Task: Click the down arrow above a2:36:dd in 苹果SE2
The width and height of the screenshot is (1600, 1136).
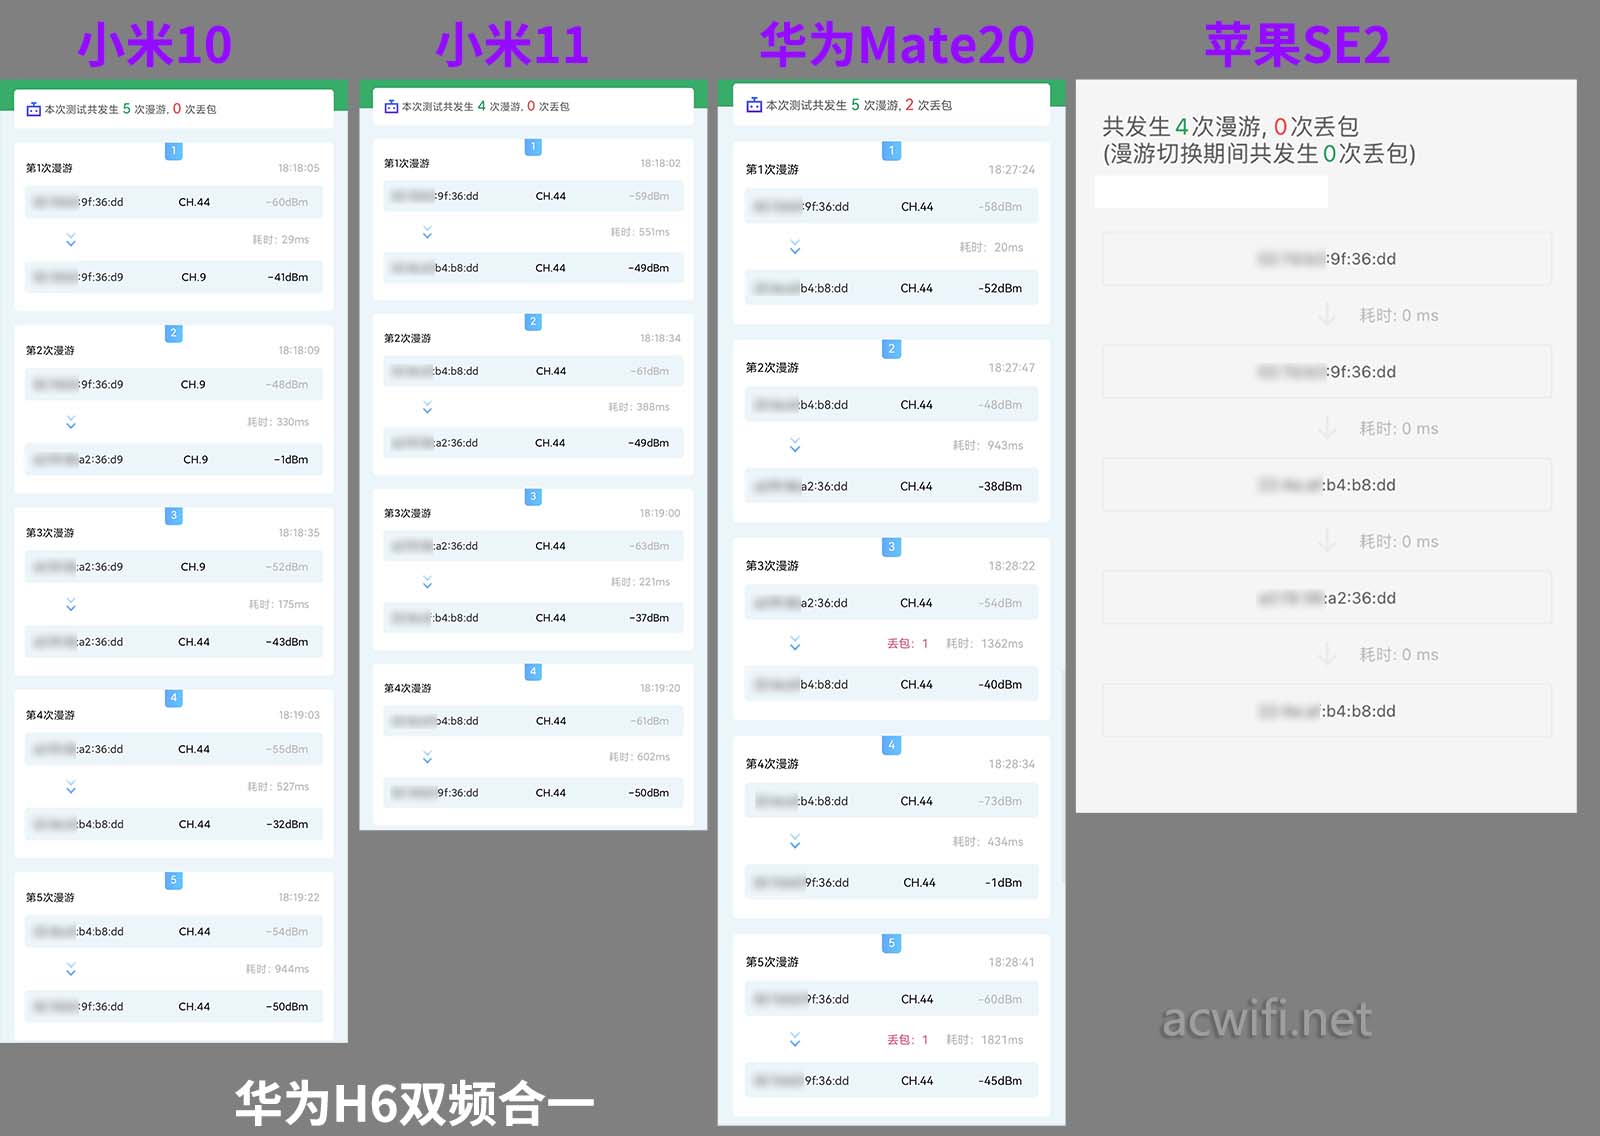Action: [x=1327, y=541]
